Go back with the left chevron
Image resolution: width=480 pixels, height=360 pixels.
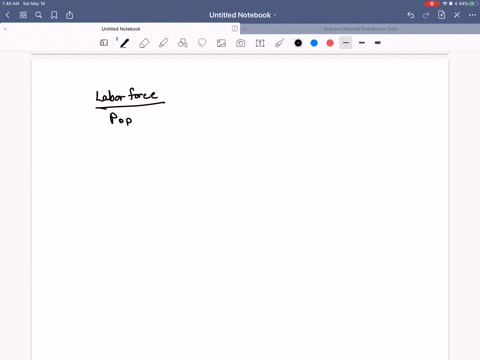tap(8, 15)
